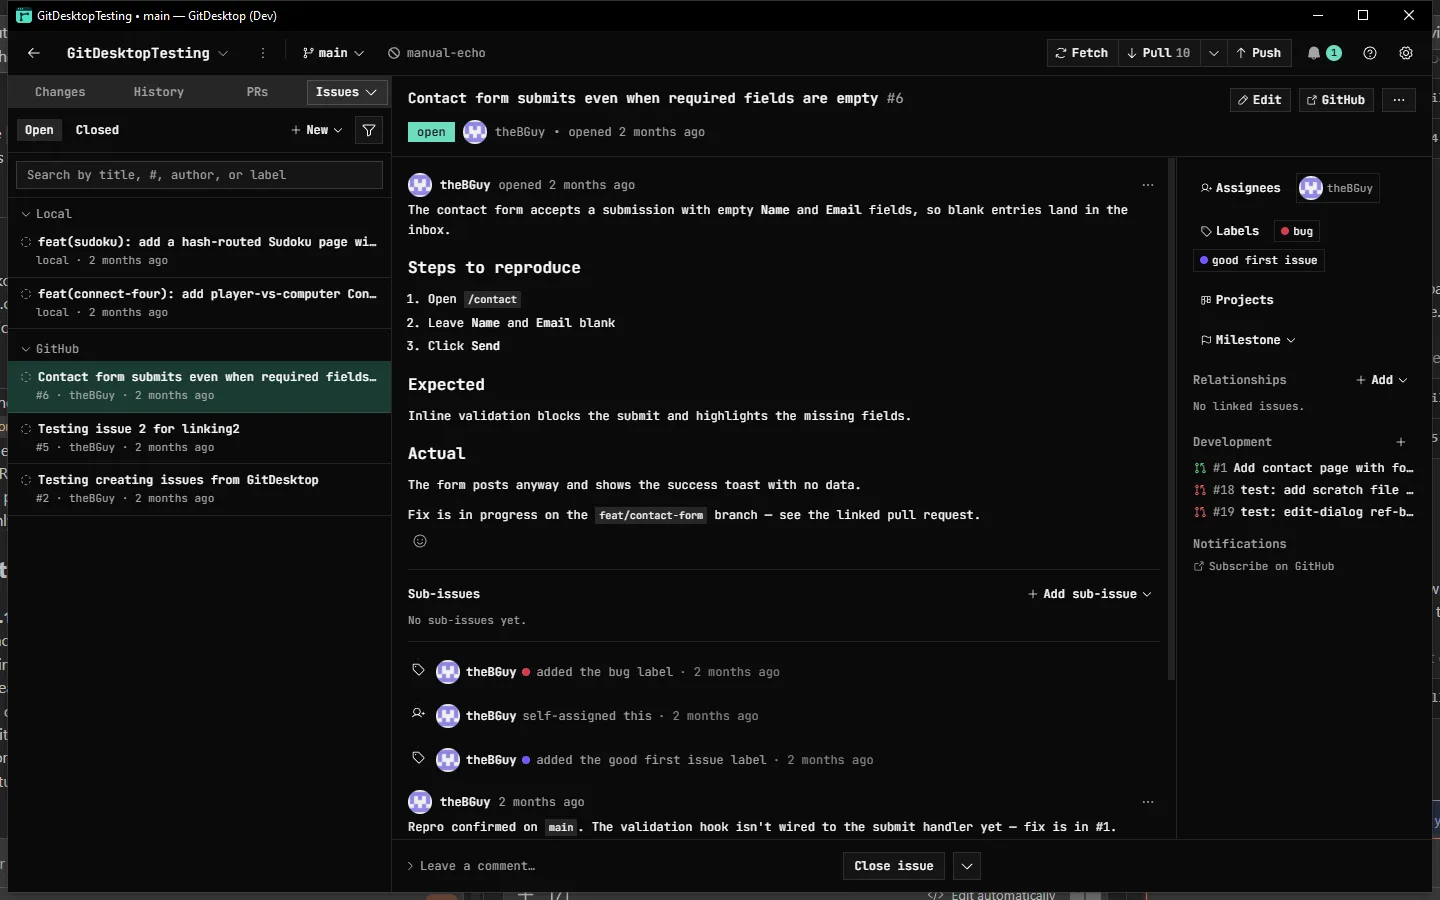Screen dimensions: 1440x900
Task: Add a development link with the plus icon
Action: pos(1401,442)
